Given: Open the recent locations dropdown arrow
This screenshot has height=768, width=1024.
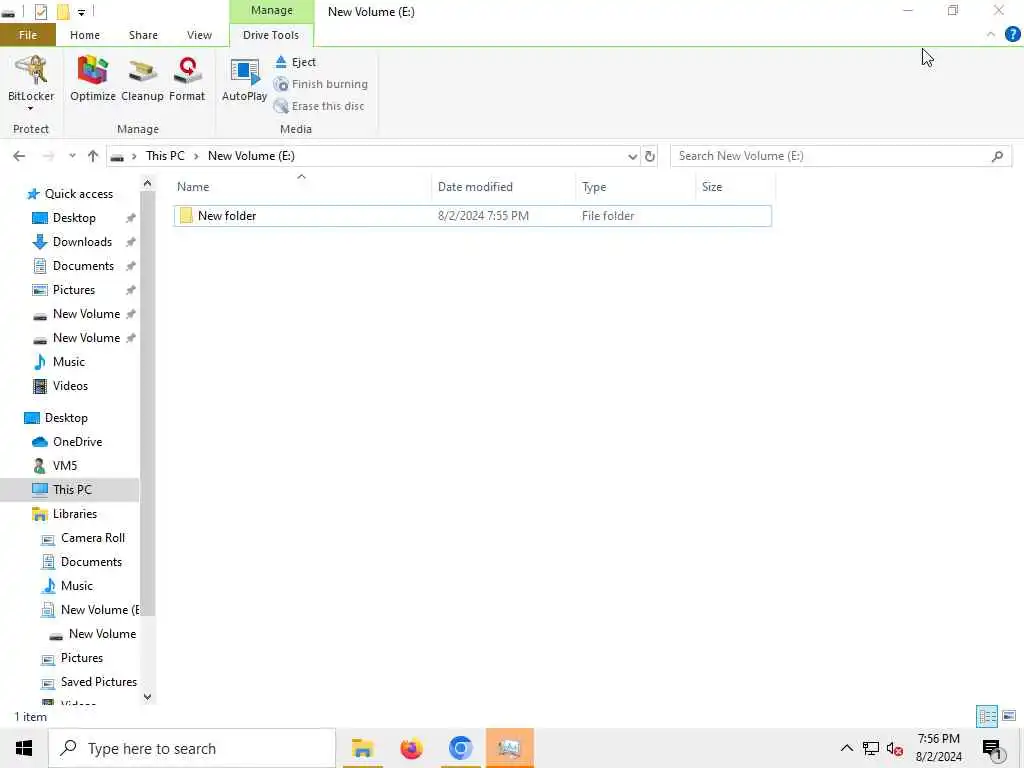Looking at the screenshot, I should (x=72, y=156).
